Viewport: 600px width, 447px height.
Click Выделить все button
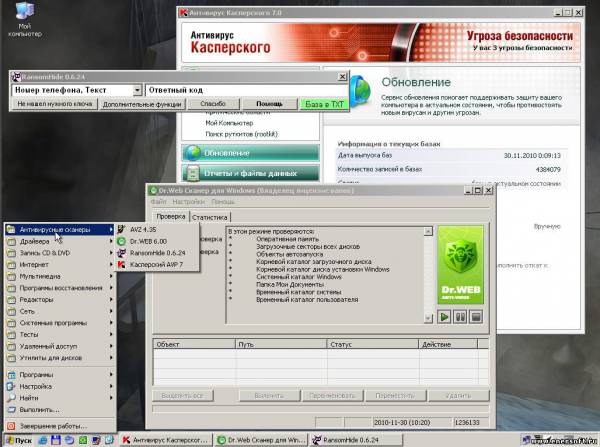point(183,395)
